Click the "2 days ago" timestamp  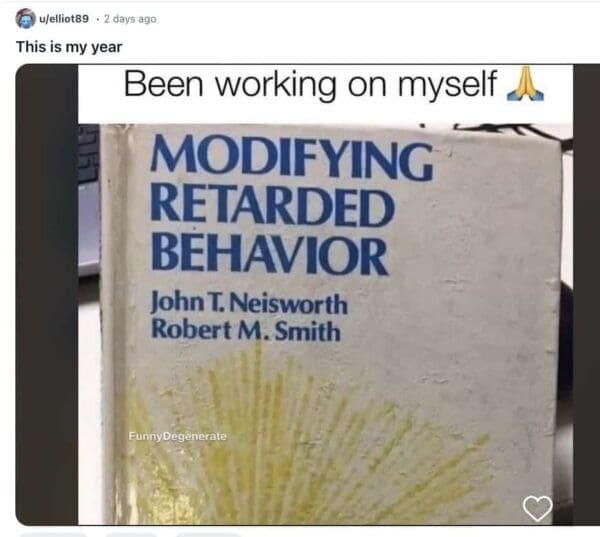click(x=130, y=19)
